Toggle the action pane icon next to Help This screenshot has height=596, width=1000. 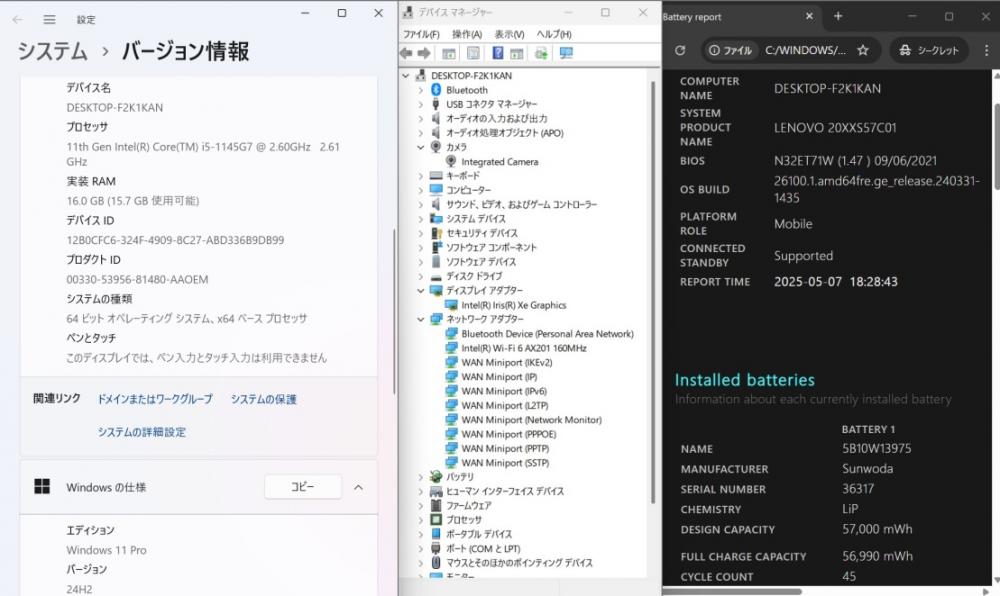(x=517, y=54)
